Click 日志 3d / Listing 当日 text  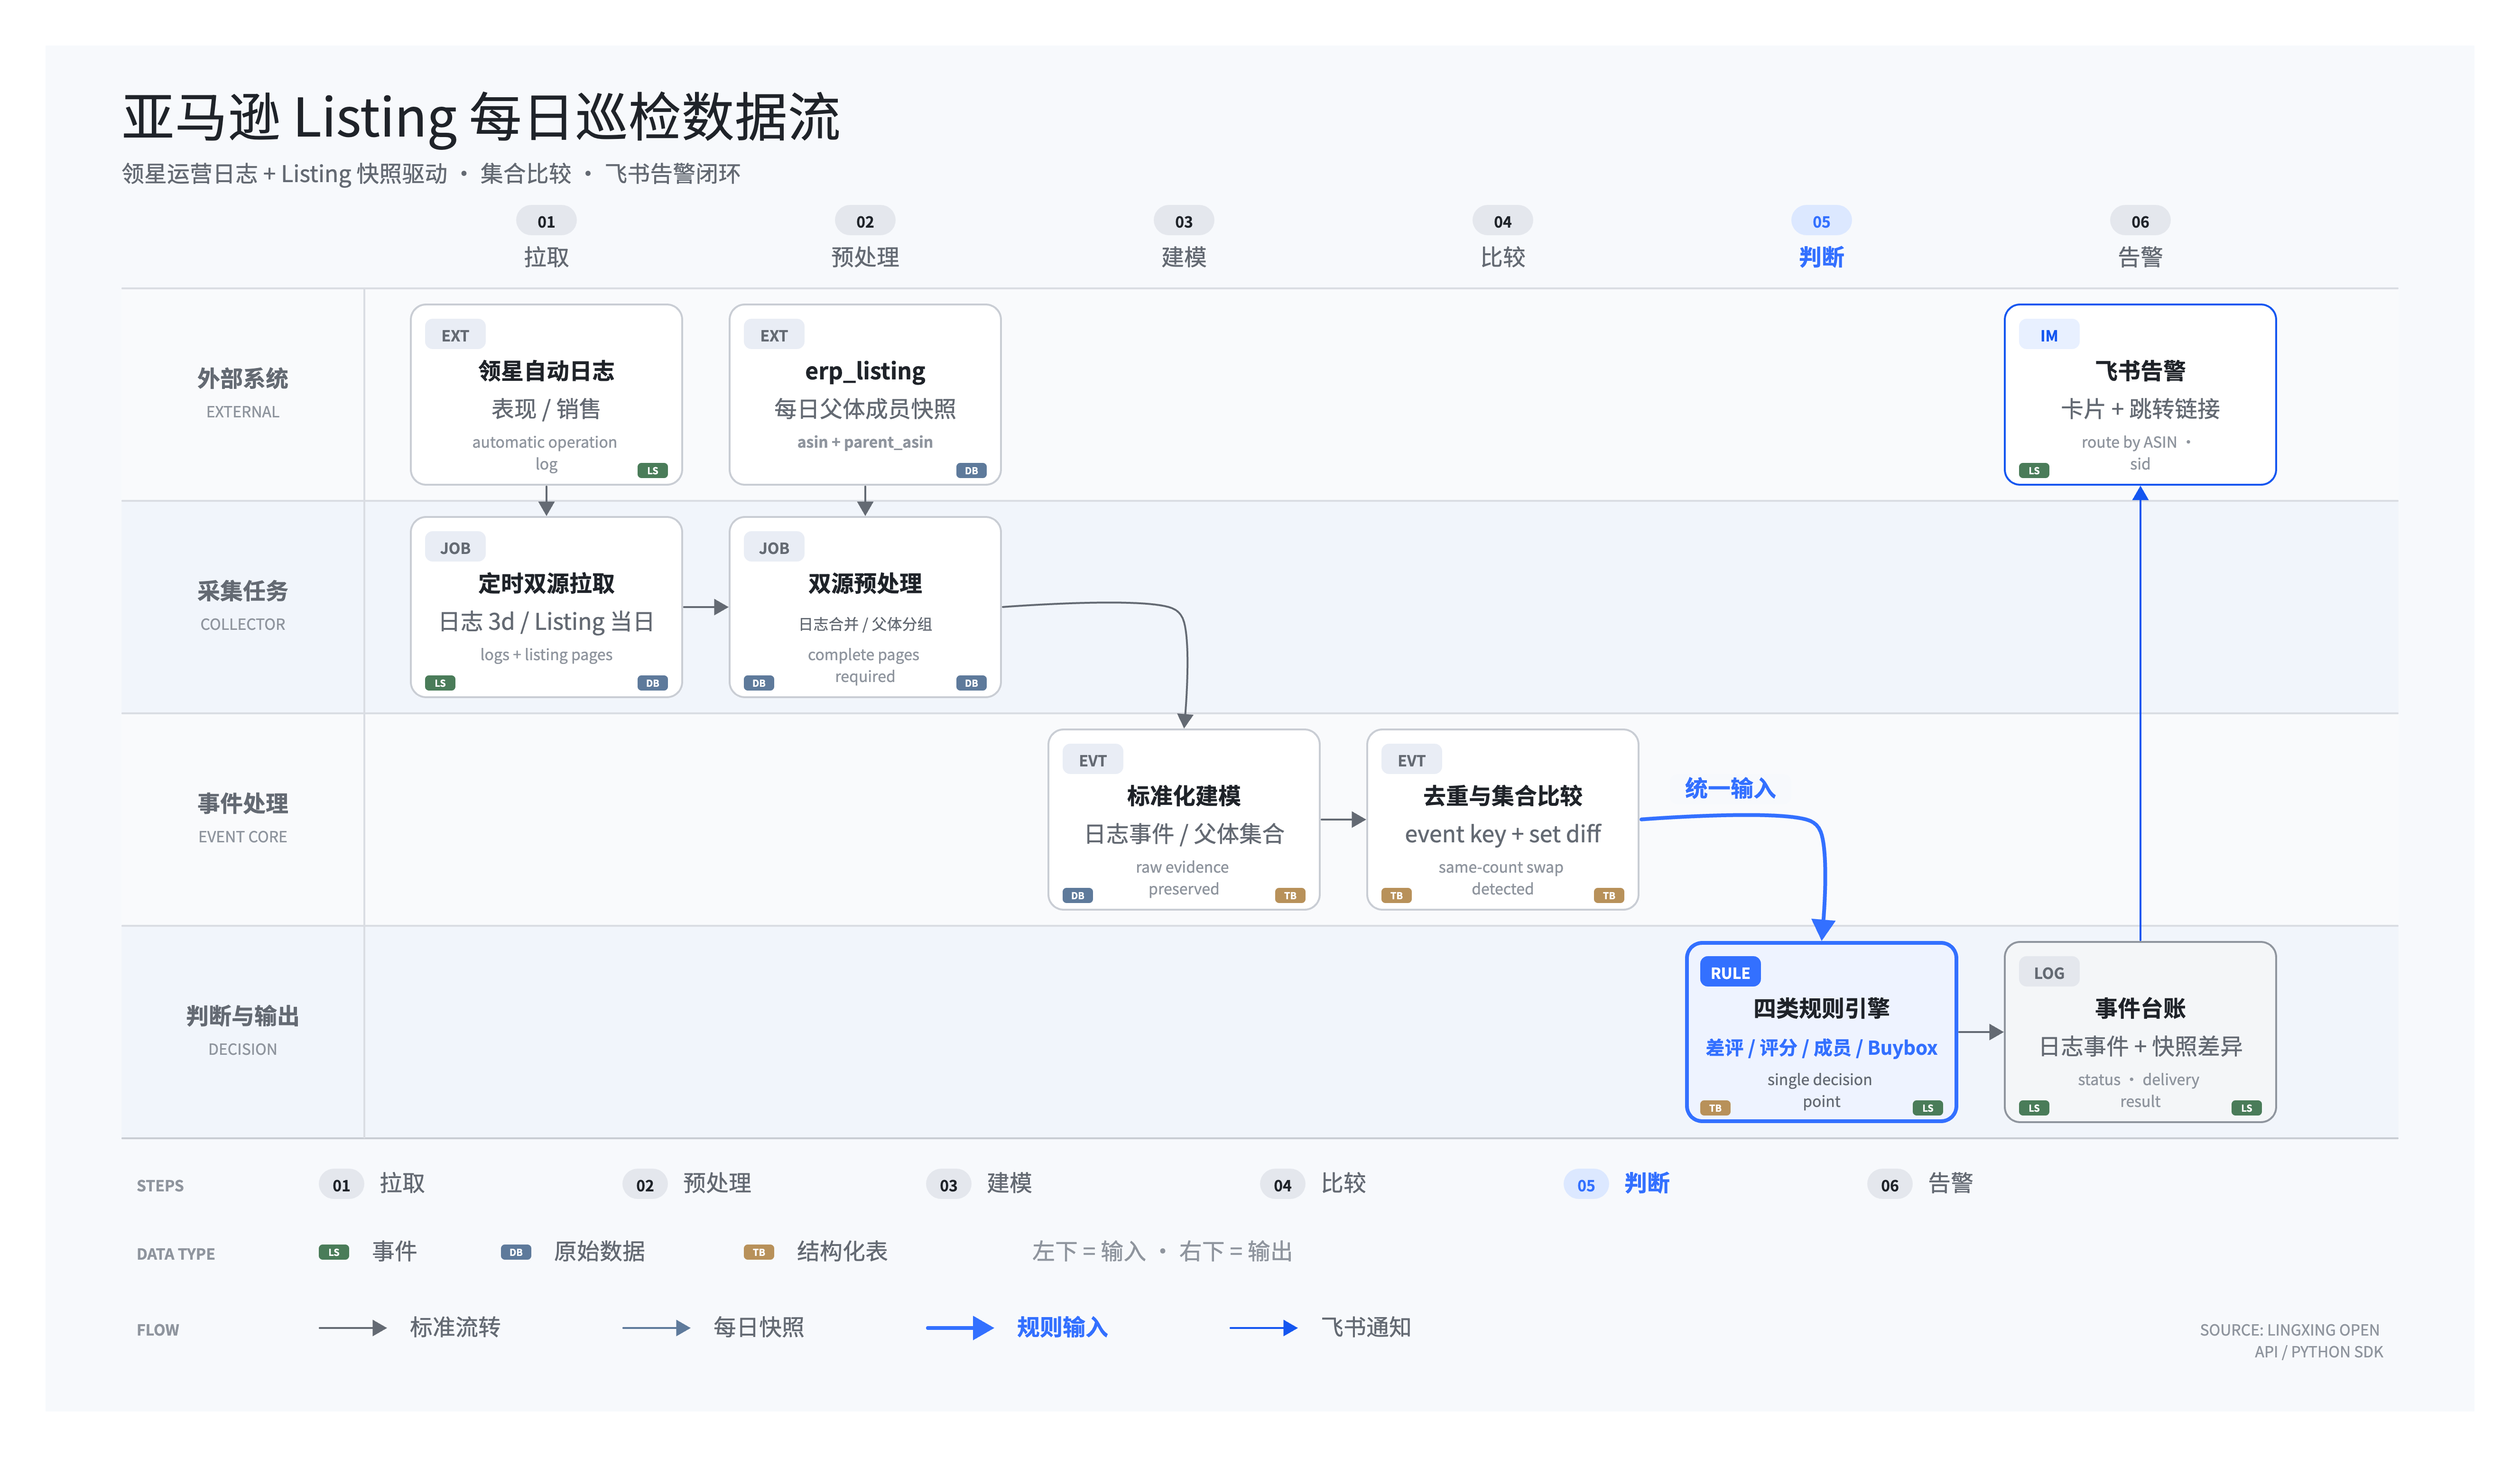click(x=546, y=622)
